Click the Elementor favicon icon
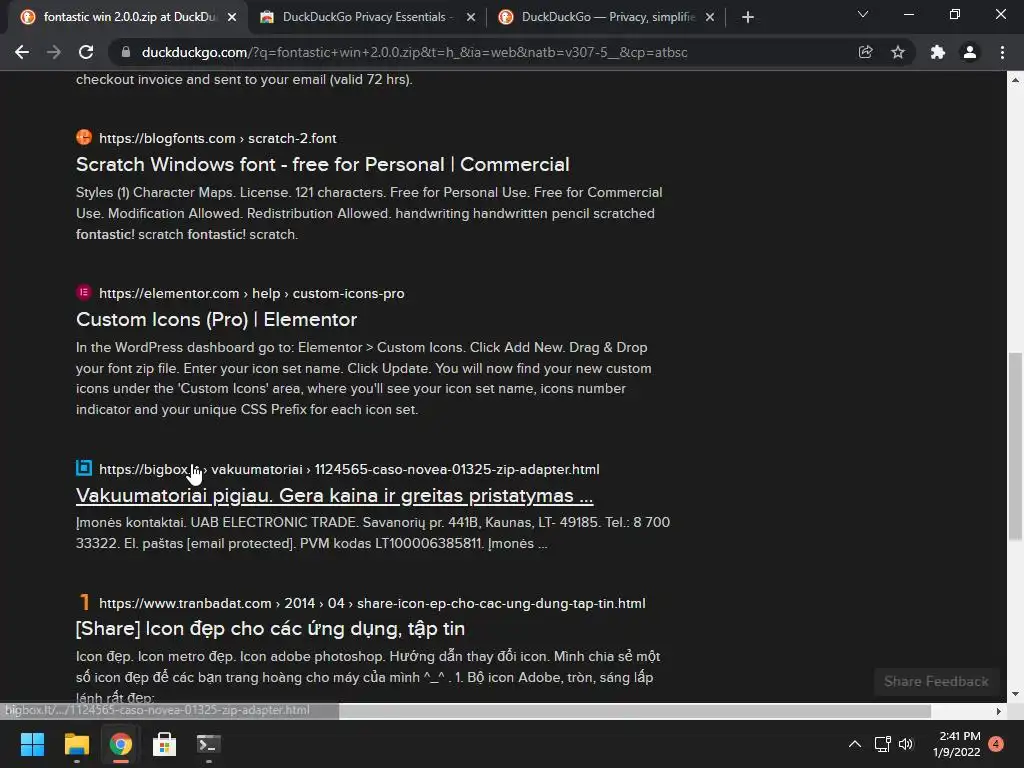 [84, 292]
